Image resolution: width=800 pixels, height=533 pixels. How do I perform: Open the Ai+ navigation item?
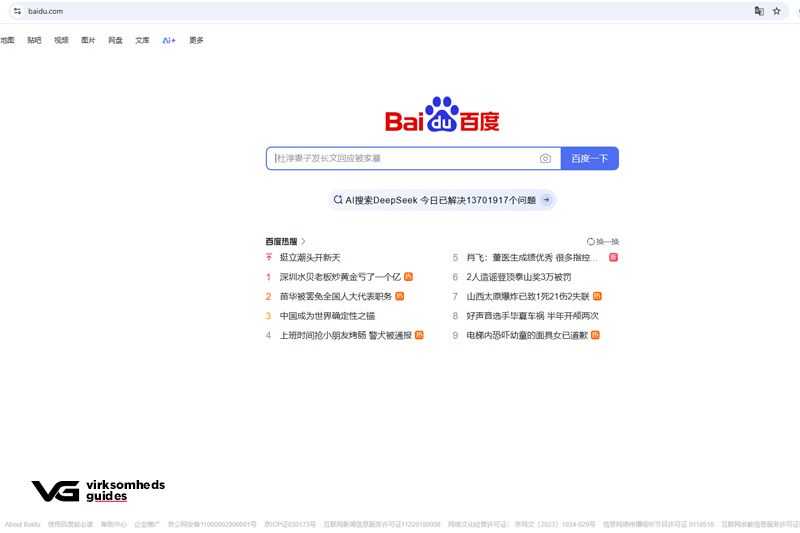point(169,40)
